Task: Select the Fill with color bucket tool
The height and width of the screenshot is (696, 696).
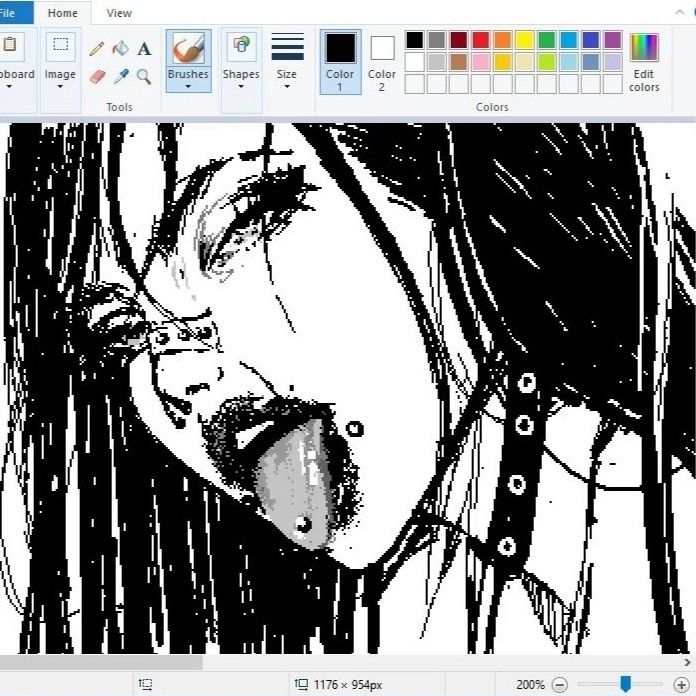Action: pyautogui.click(x=120, y=48)
